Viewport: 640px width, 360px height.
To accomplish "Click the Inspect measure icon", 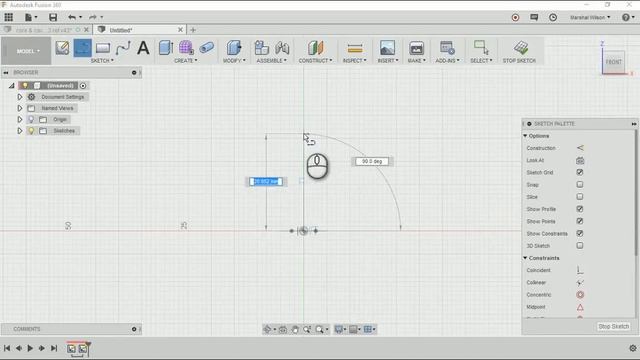I will (x=354, y=48).
